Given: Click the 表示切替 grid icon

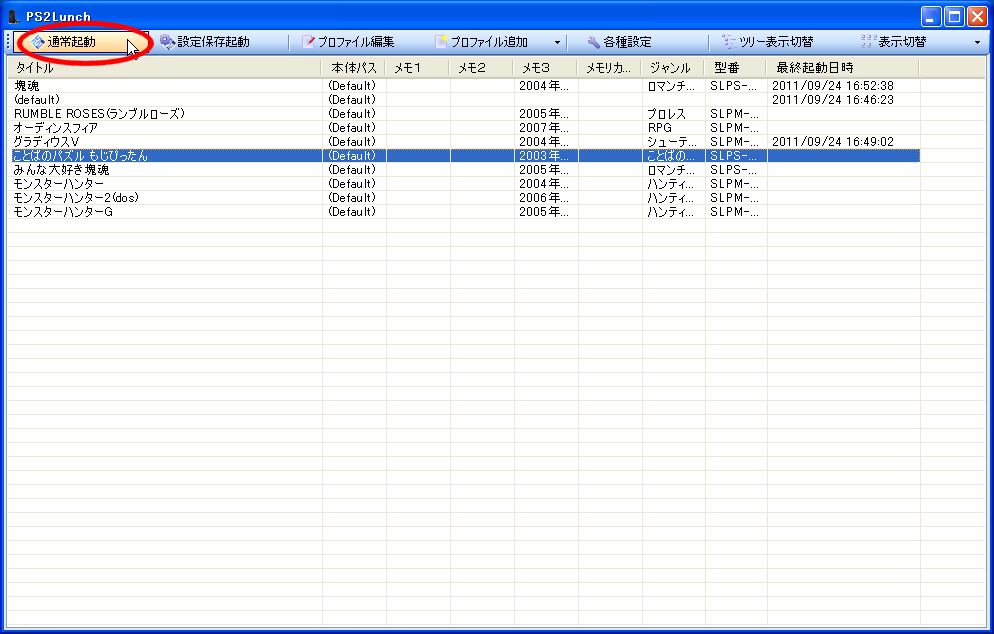Looking at the screenshot, I should 868,42.
